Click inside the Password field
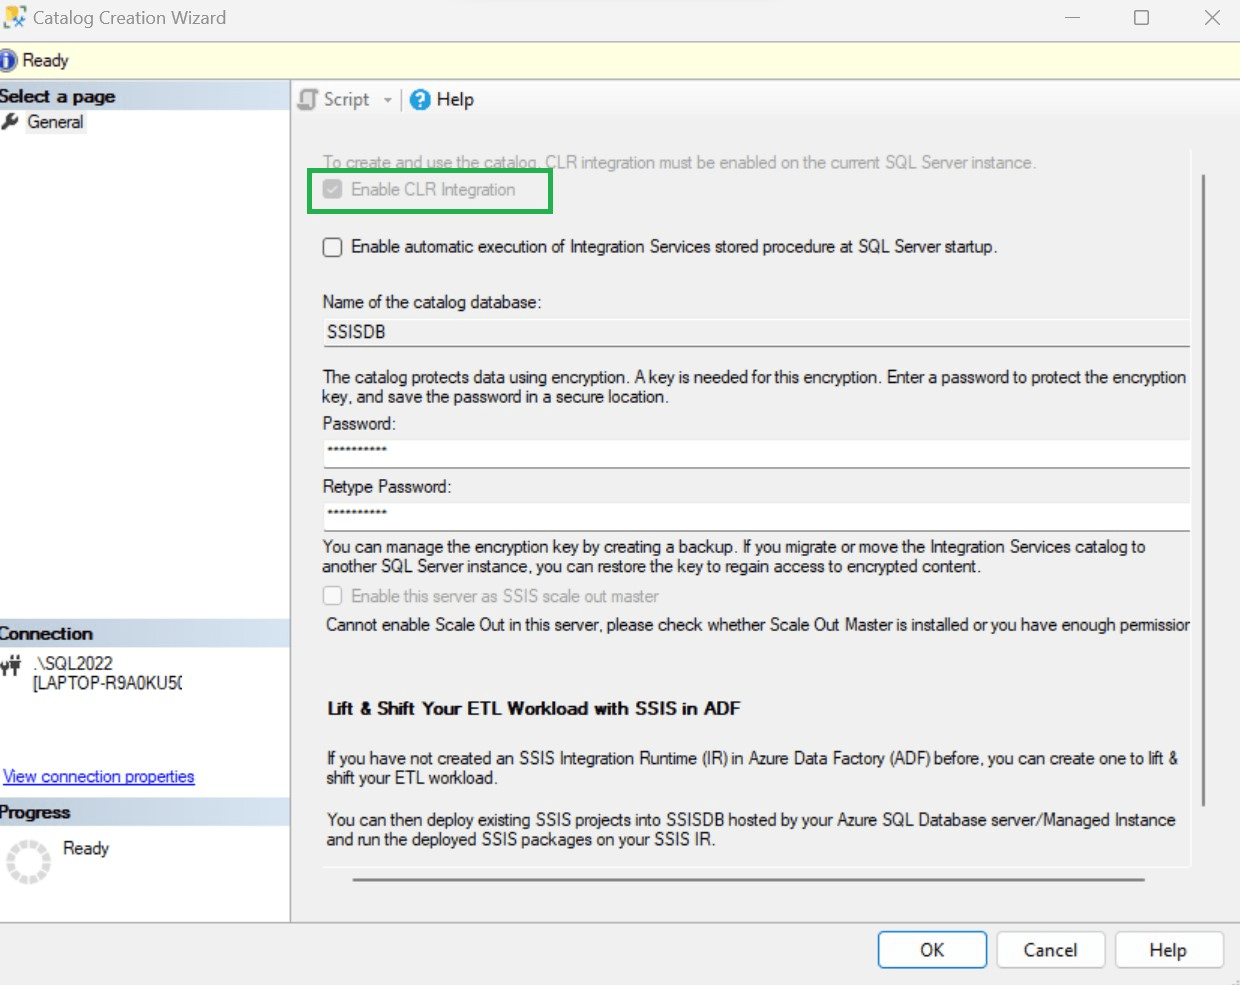The width and height of the screenshot is (1240, 985). (x=700, y=452)
